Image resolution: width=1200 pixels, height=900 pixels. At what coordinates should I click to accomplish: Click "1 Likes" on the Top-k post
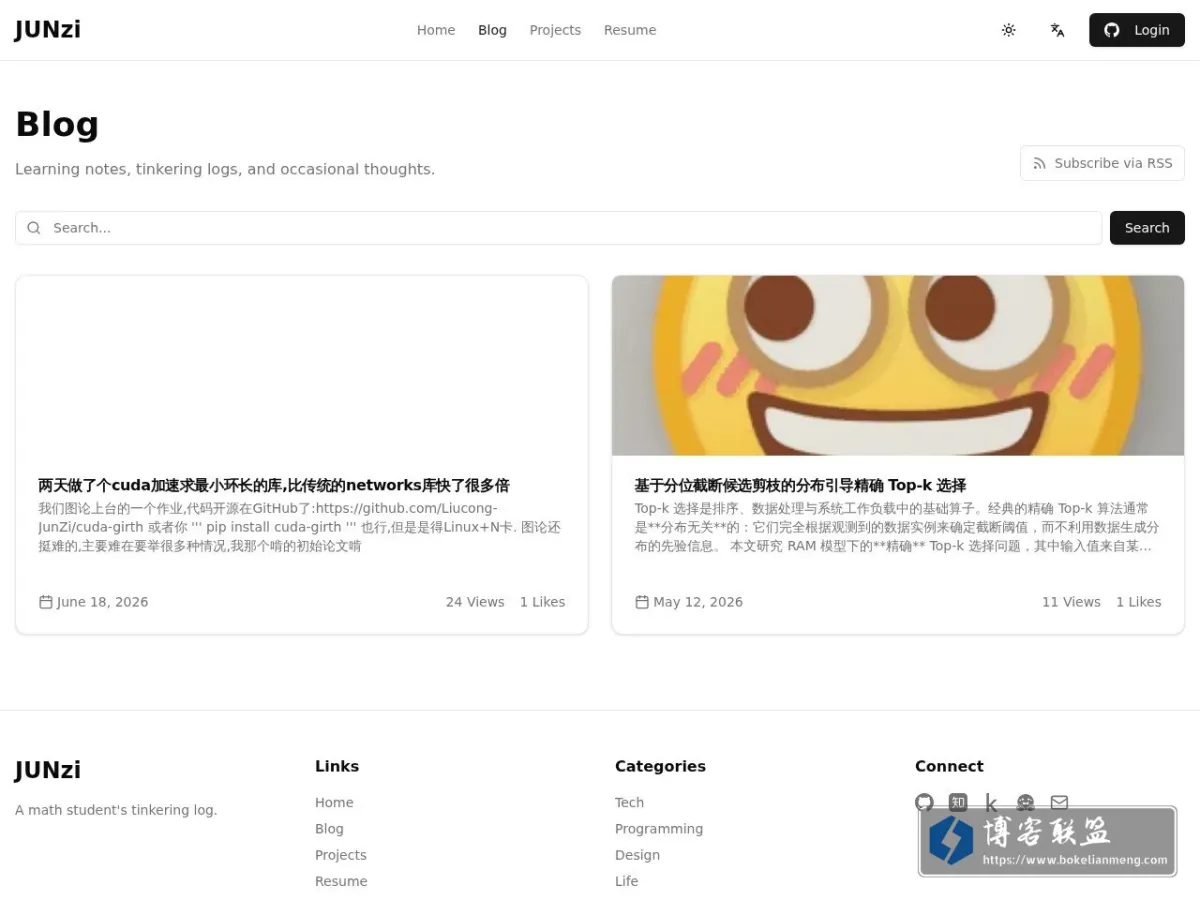(x=1138, y=602)
